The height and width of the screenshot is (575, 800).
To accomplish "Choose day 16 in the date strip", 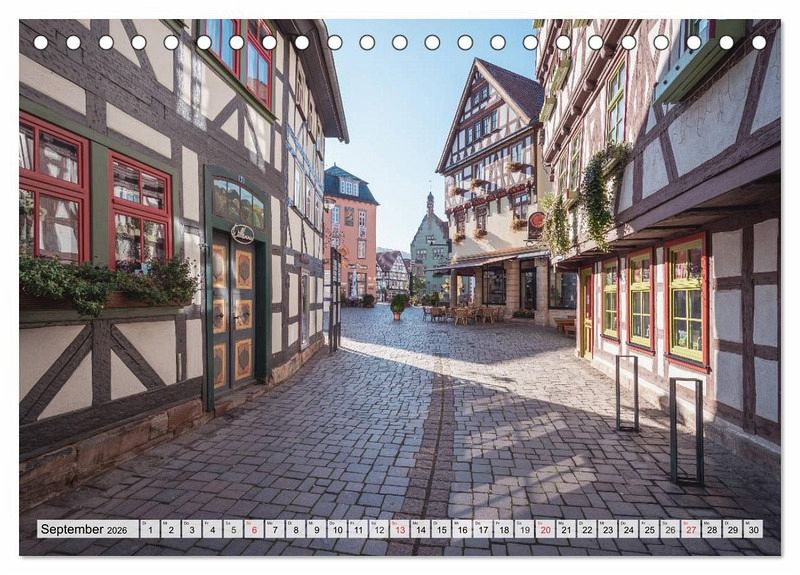I will point(462,529).
